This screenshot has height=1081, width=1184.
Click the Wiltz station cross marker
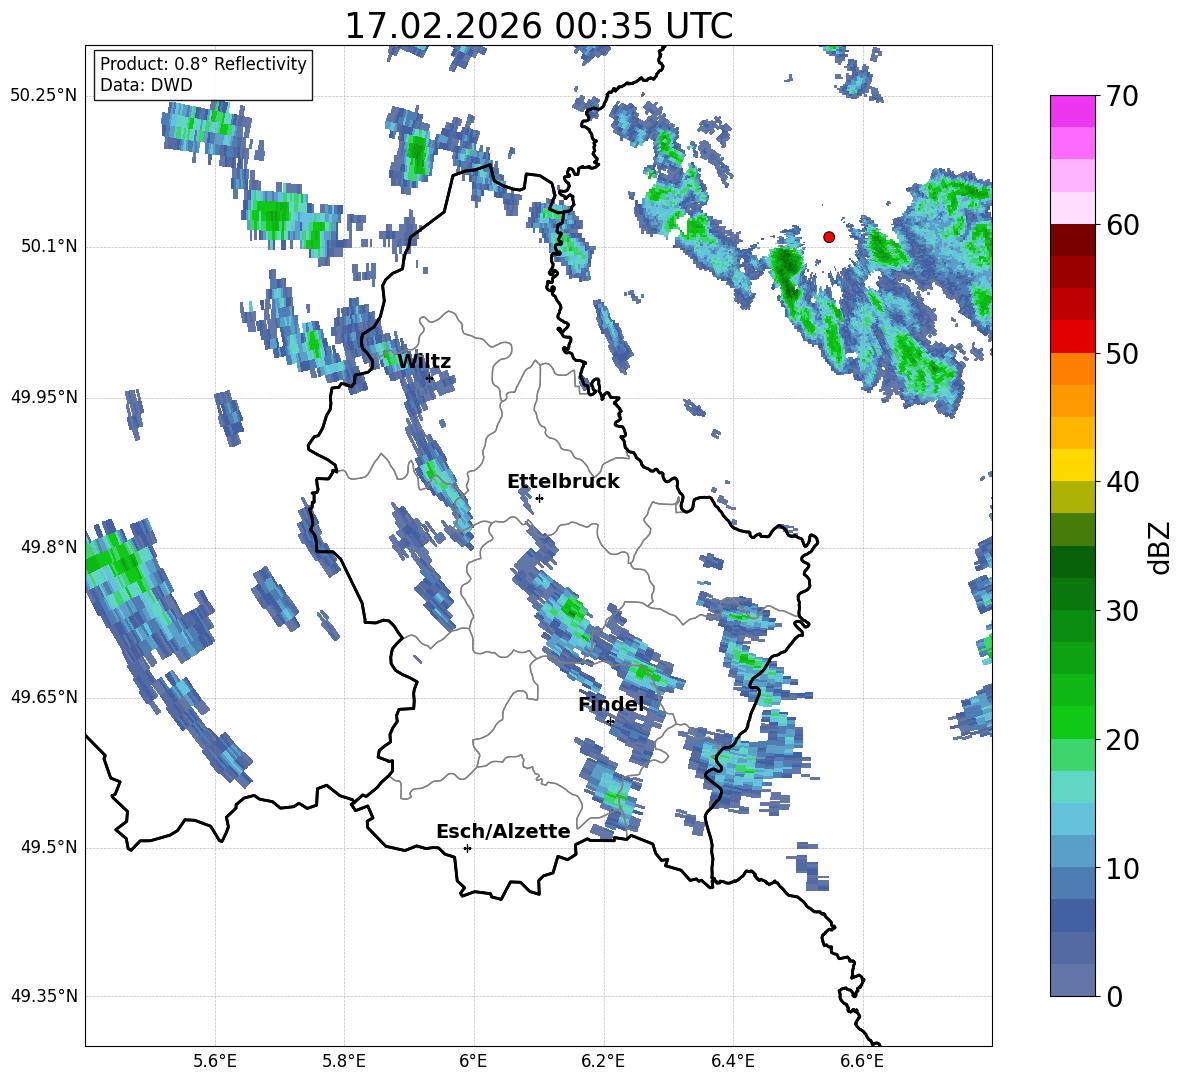[x=429, y=378]
